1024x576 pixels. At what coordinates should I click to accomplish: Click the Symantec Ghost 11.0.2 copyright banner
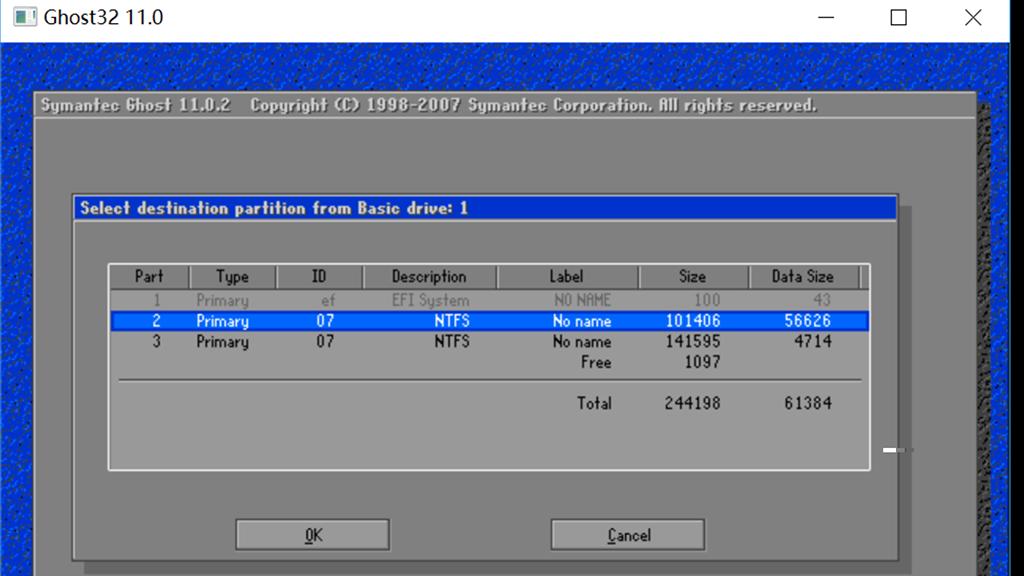430,104
